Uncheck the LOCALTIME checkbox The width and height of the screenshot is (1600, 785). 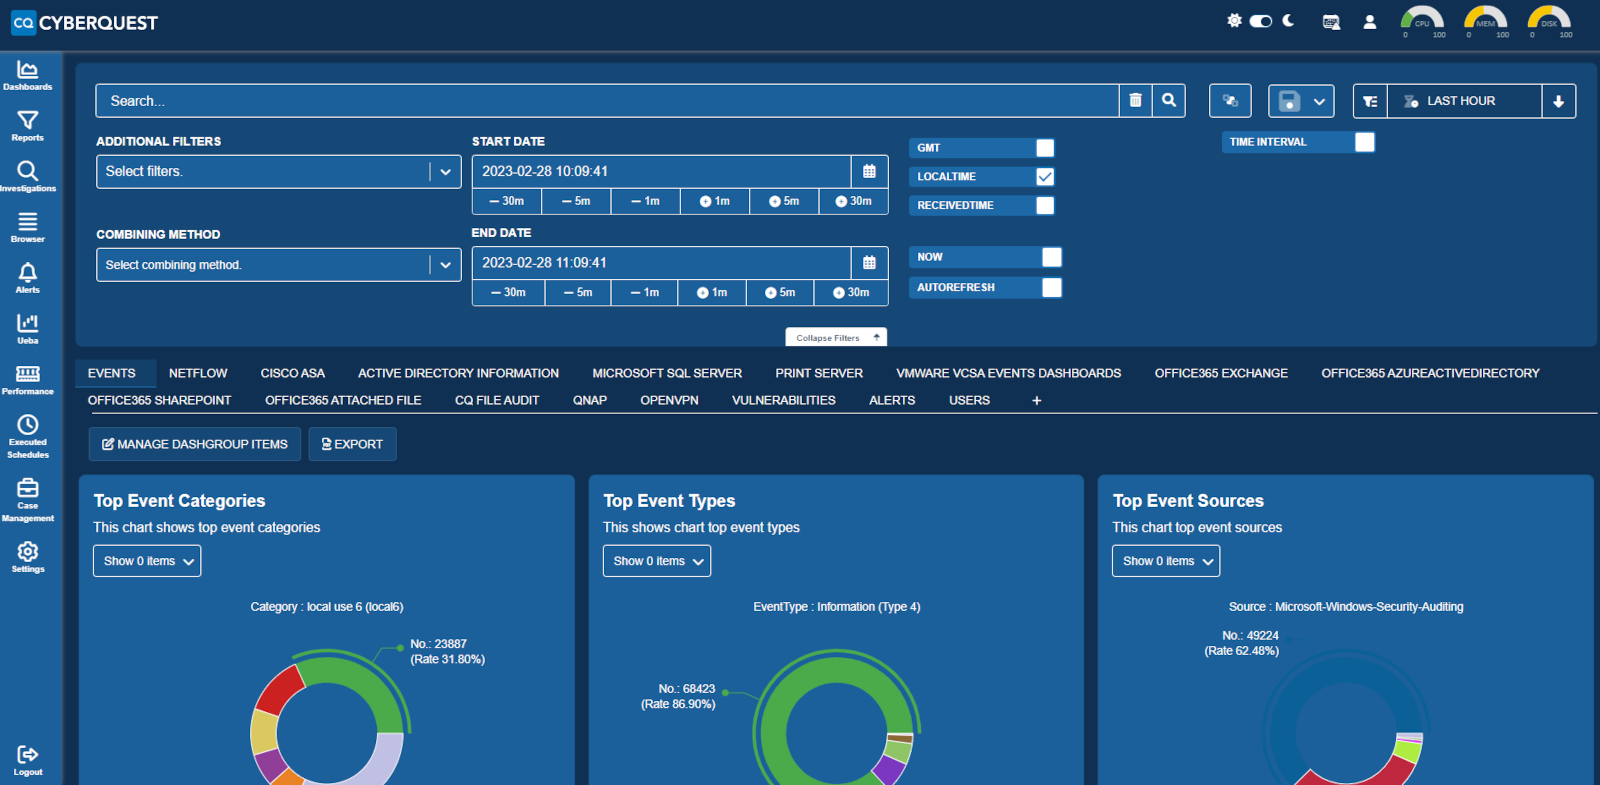pos(1045,177)
